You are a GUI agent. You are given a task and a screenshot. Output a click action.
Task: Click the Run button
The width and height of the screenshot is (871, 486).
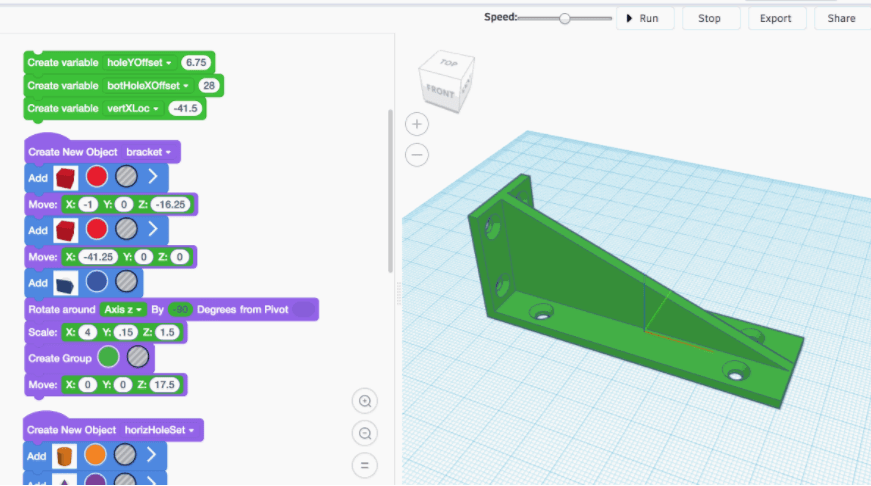645,18
